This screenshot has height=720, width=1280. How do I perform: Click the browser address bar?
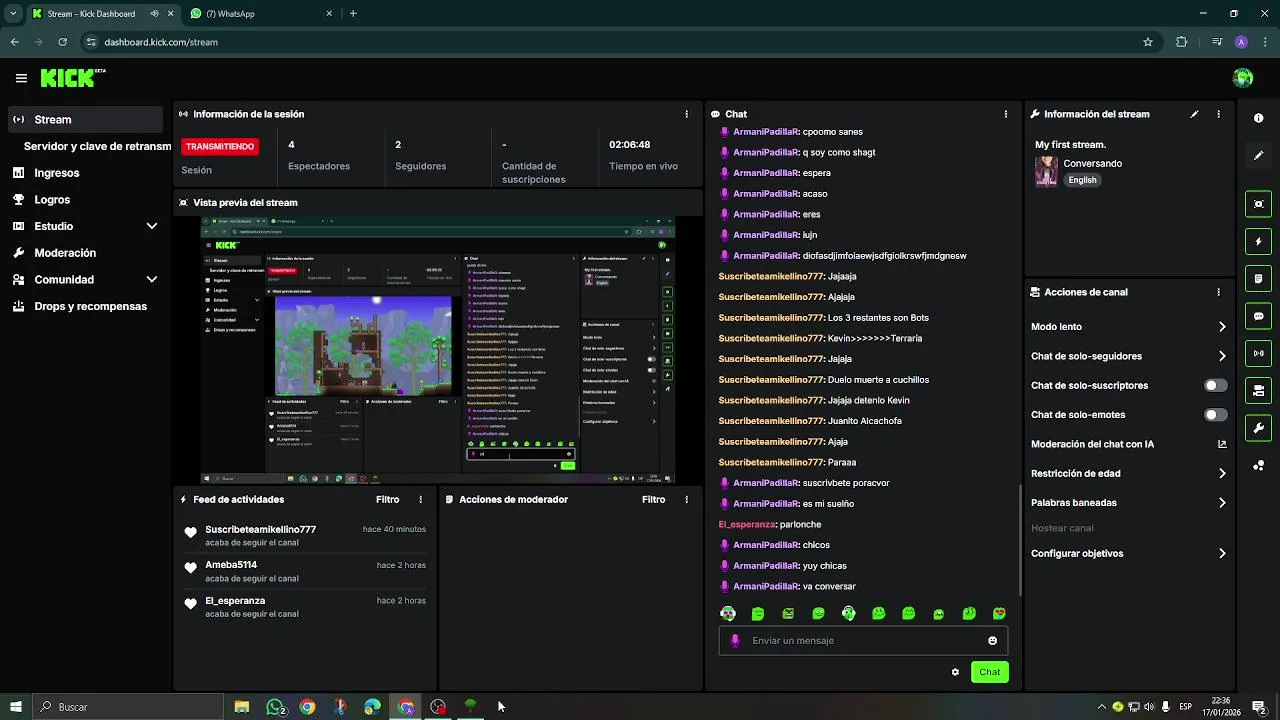(620, 42)
